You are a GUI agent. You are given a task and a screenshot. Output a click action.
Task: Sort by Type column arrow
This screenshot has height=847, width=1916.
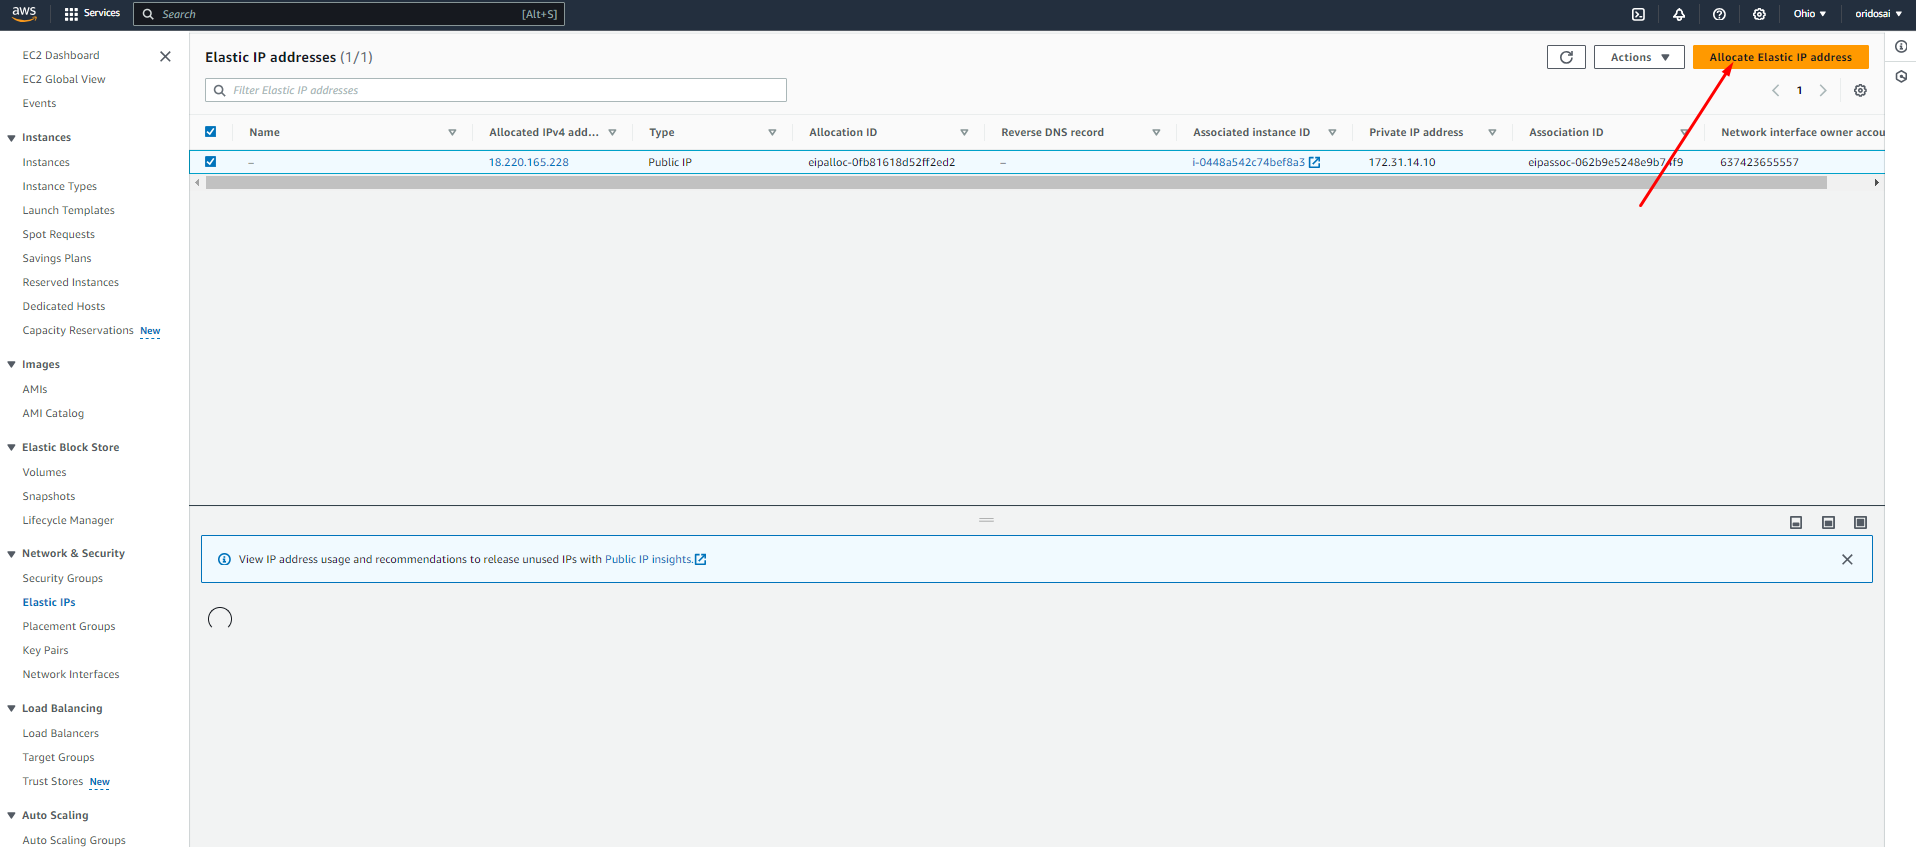coord(772,132)
